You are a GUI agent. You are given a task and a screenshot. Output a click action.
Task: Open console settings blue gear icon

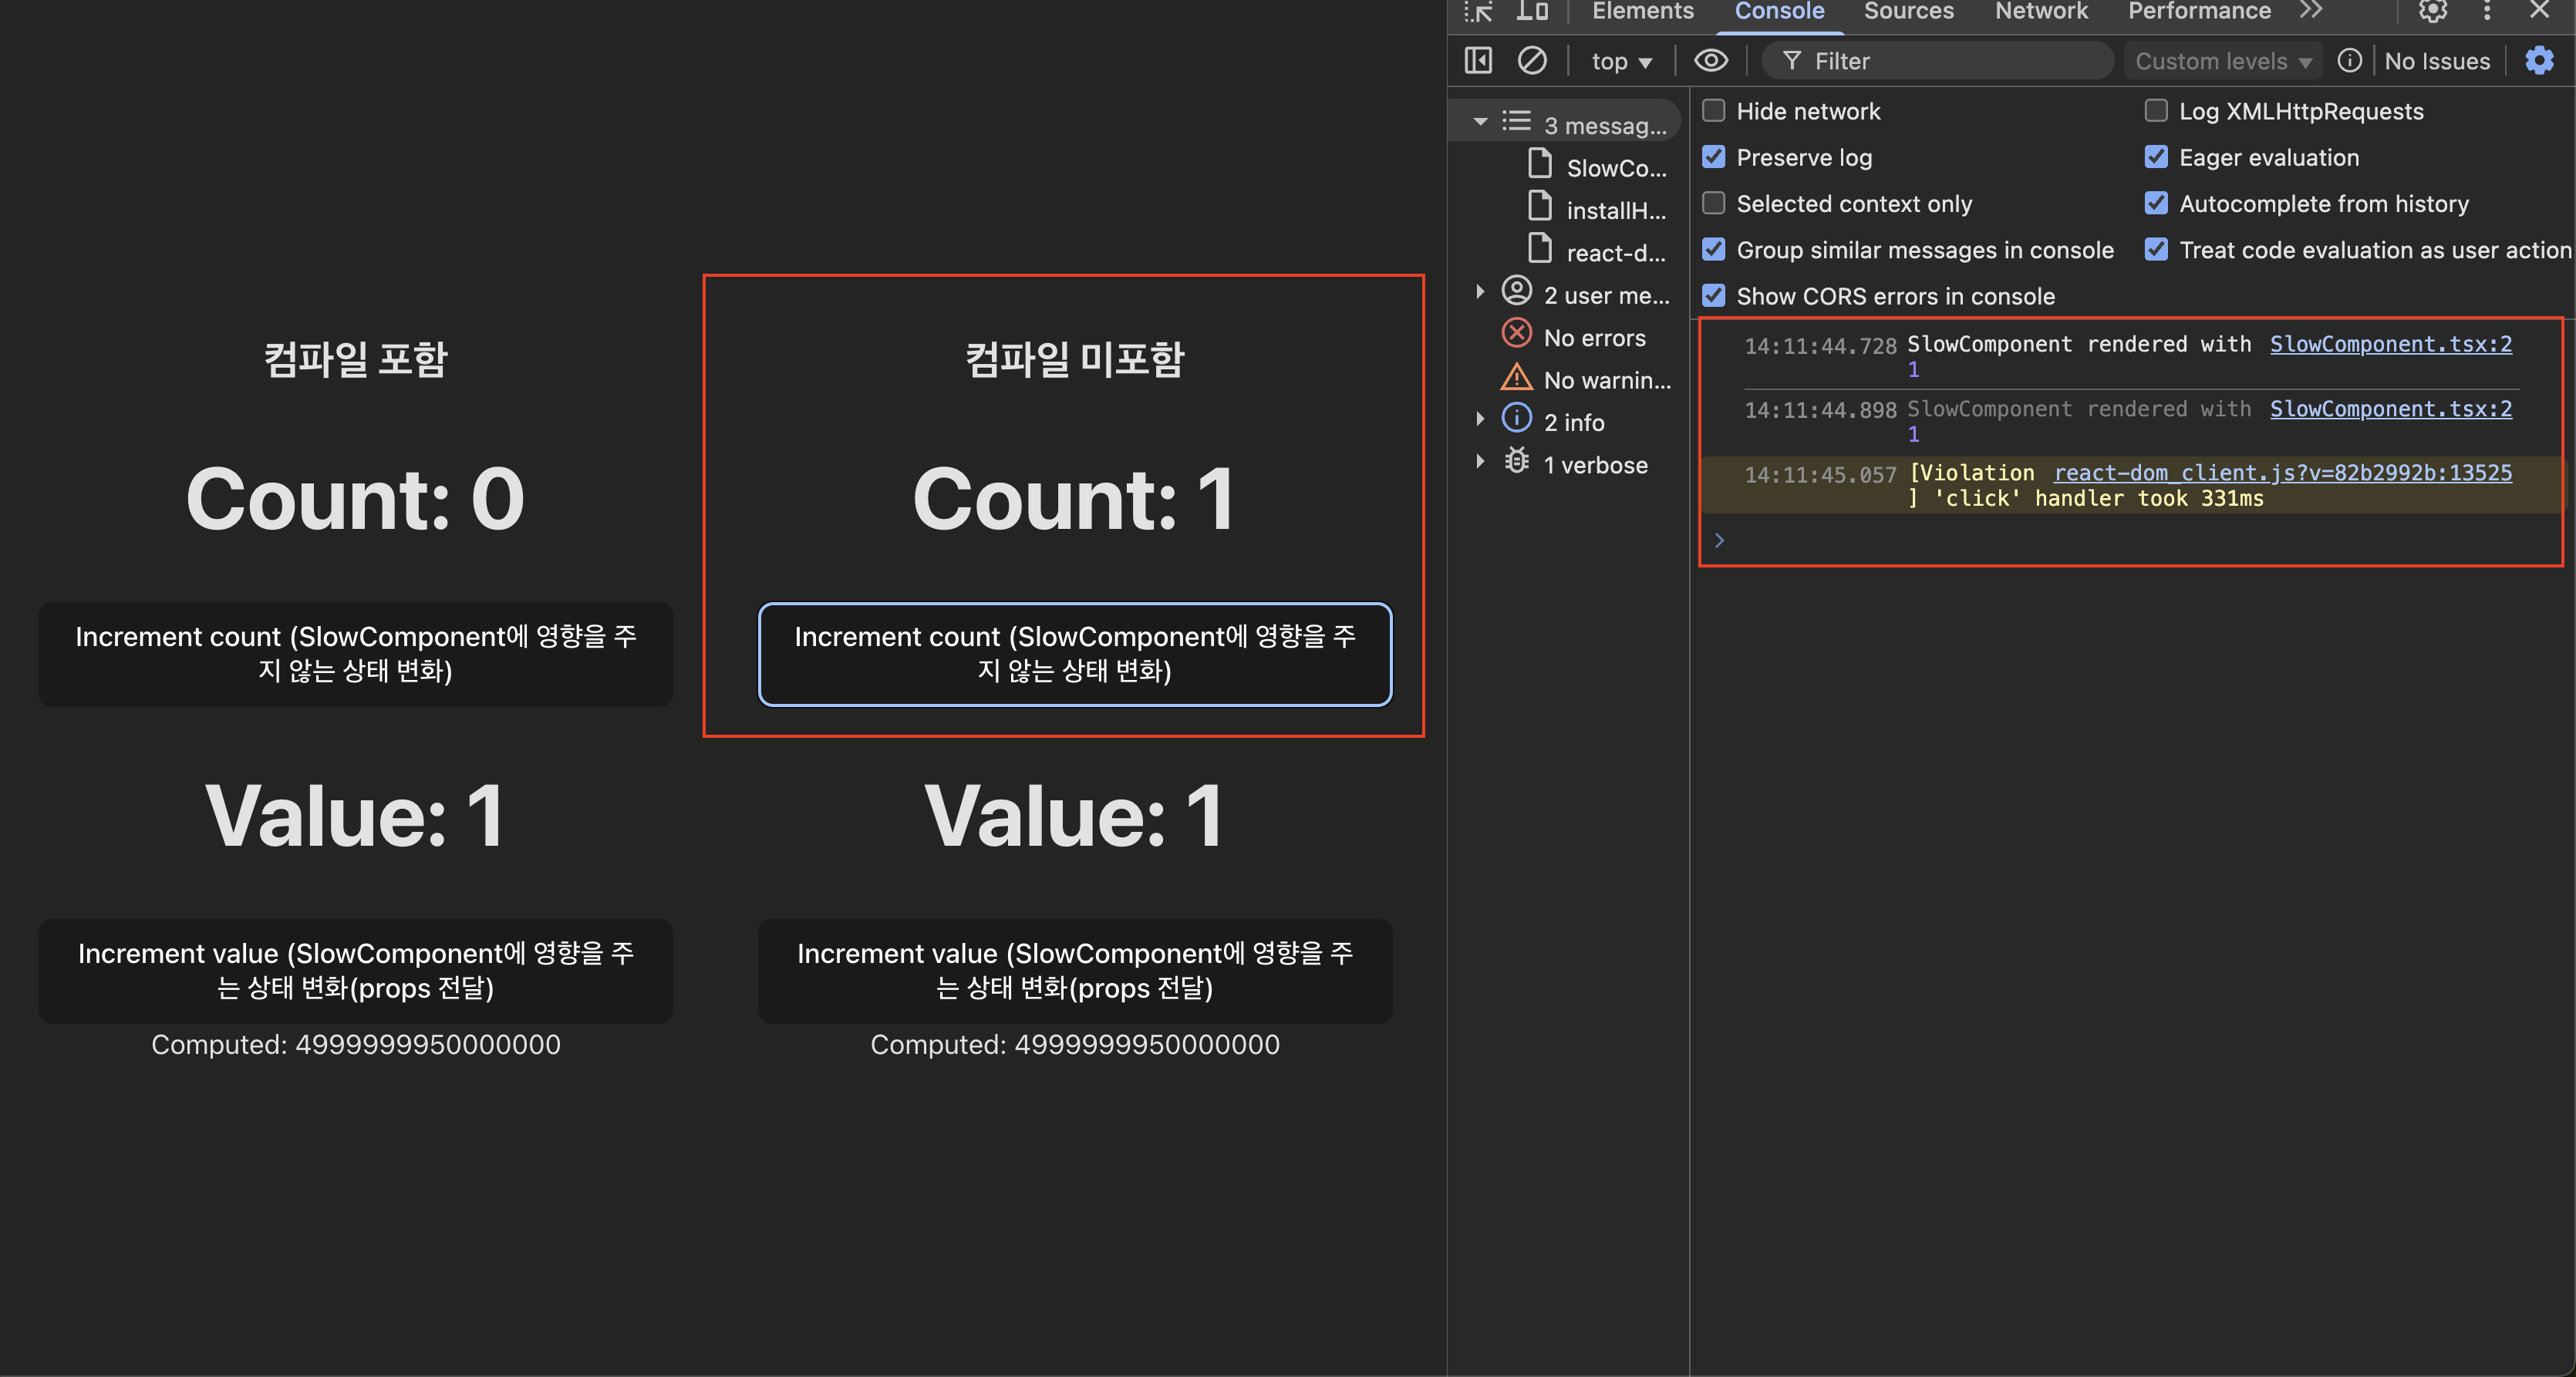click(x=2539, y=61)
